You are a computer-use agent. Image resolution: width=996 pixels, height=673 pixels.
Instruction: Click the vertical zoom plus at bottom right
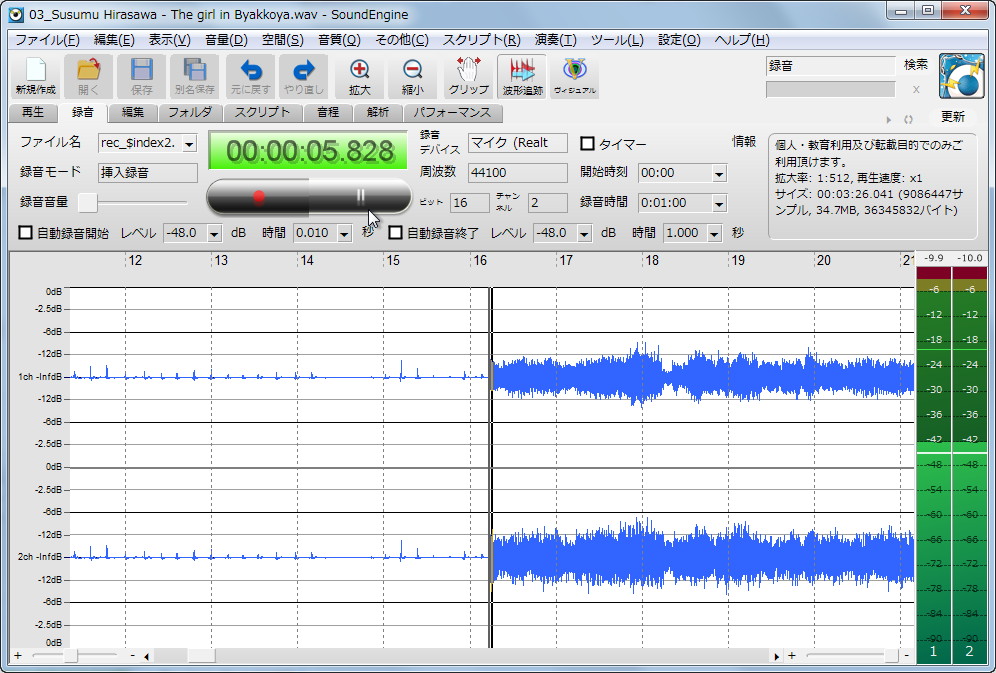pyautogui.click(x=791, y=655)
